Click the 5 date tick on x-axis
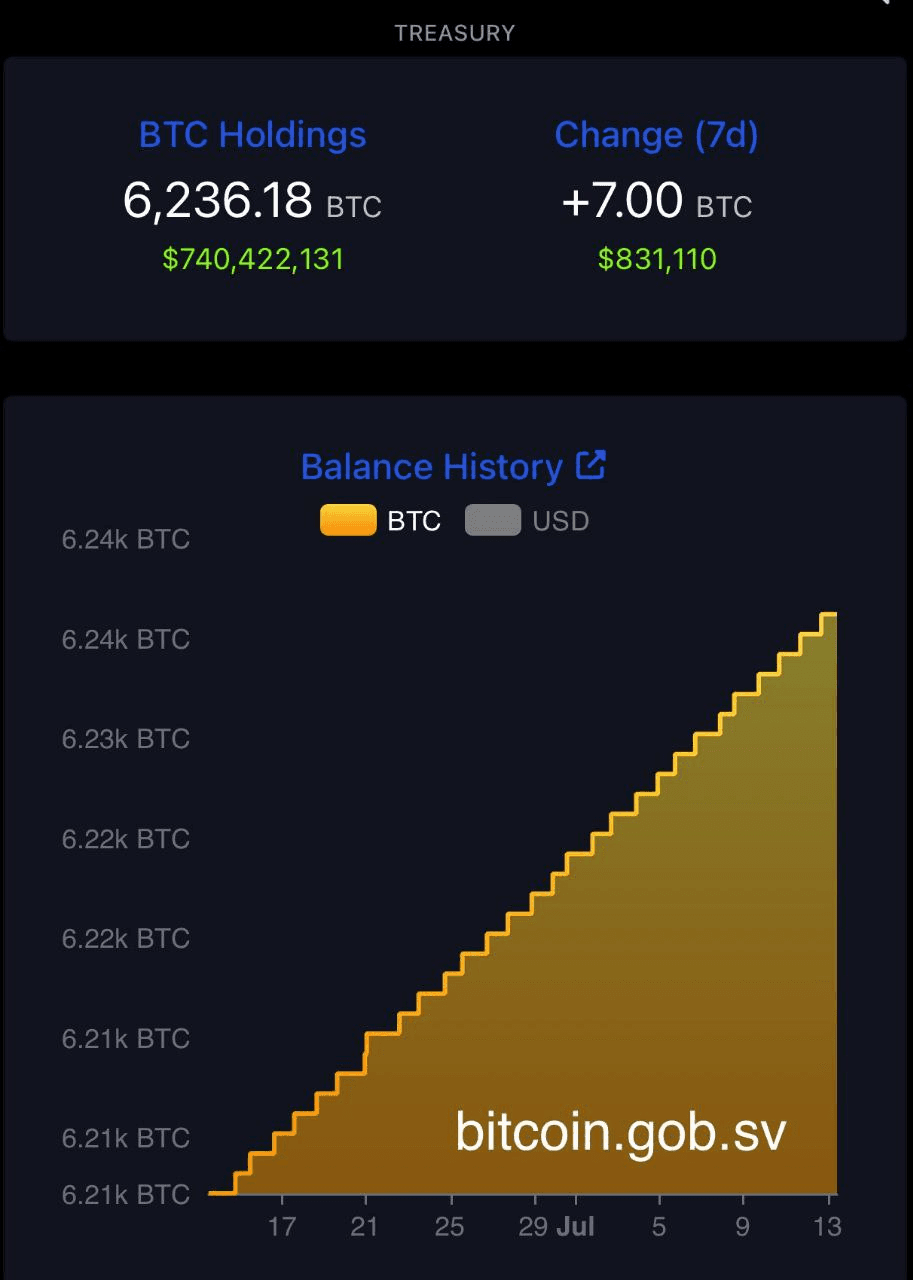913x1280 pixels. click(659, 1226)
